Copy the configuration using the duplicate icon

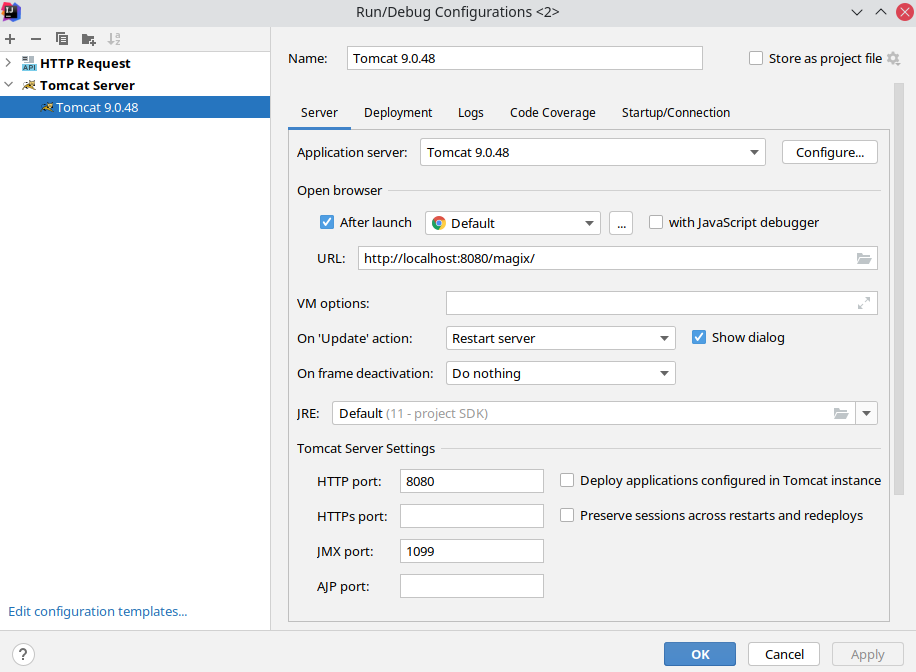pyautogui.click(x=61, y=39)
